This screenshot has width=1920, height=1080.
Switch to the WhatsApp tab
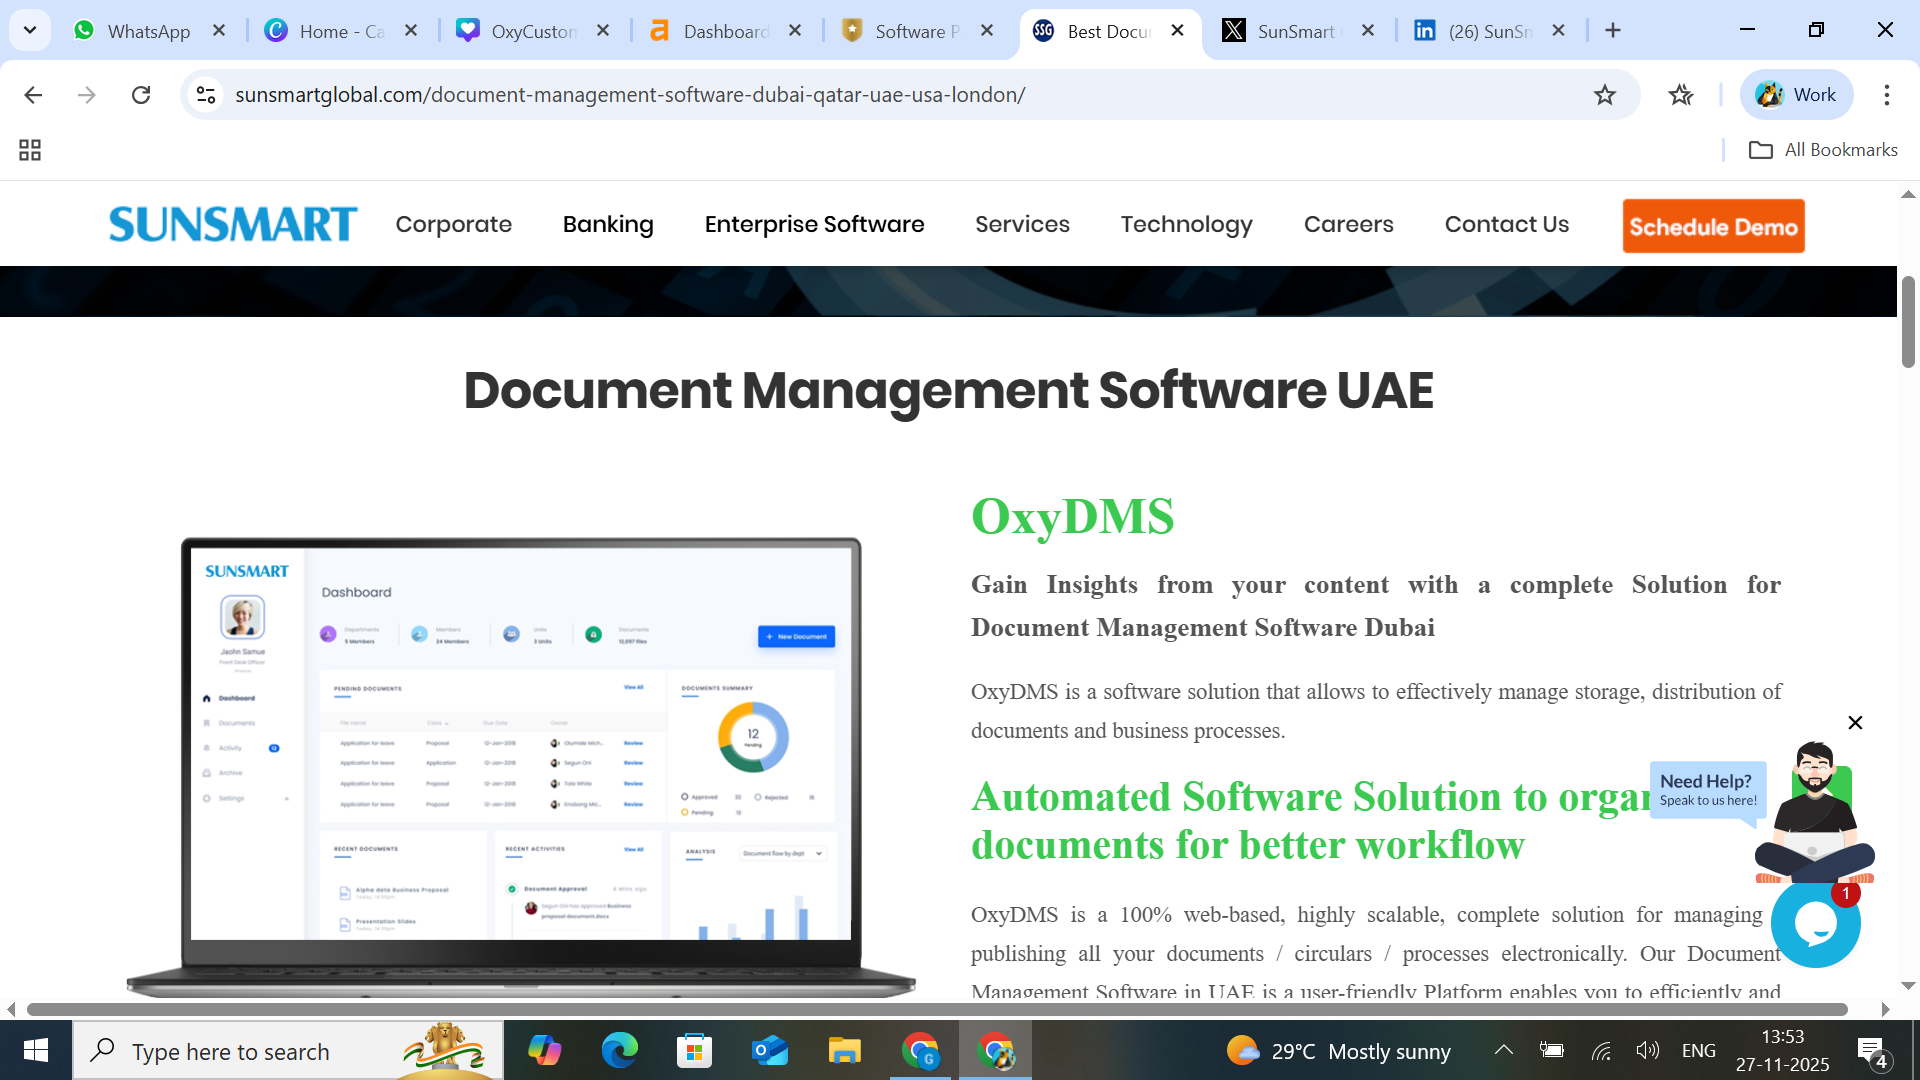[147, 31]
